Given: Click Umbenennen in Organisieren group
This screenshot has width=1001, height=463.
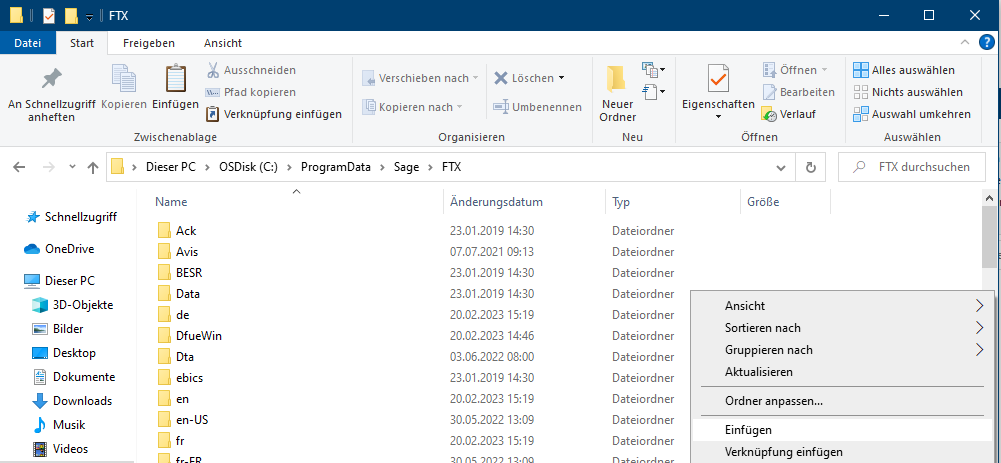Looking at the screenshot, I should [538, 107].
